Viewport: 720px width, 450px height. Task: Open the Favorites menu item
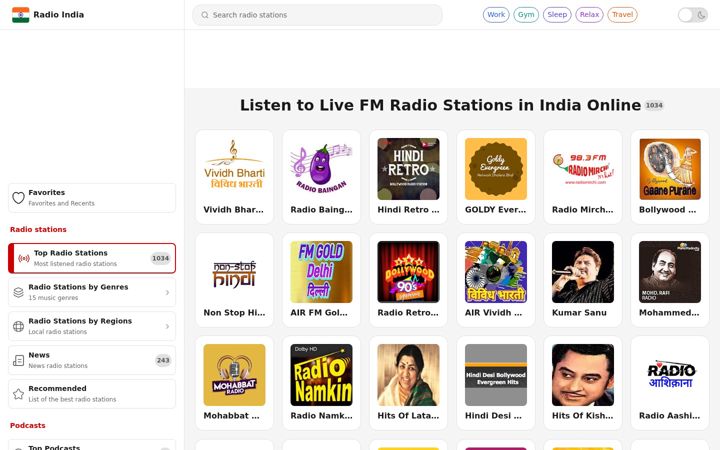[x=92, y=198]
